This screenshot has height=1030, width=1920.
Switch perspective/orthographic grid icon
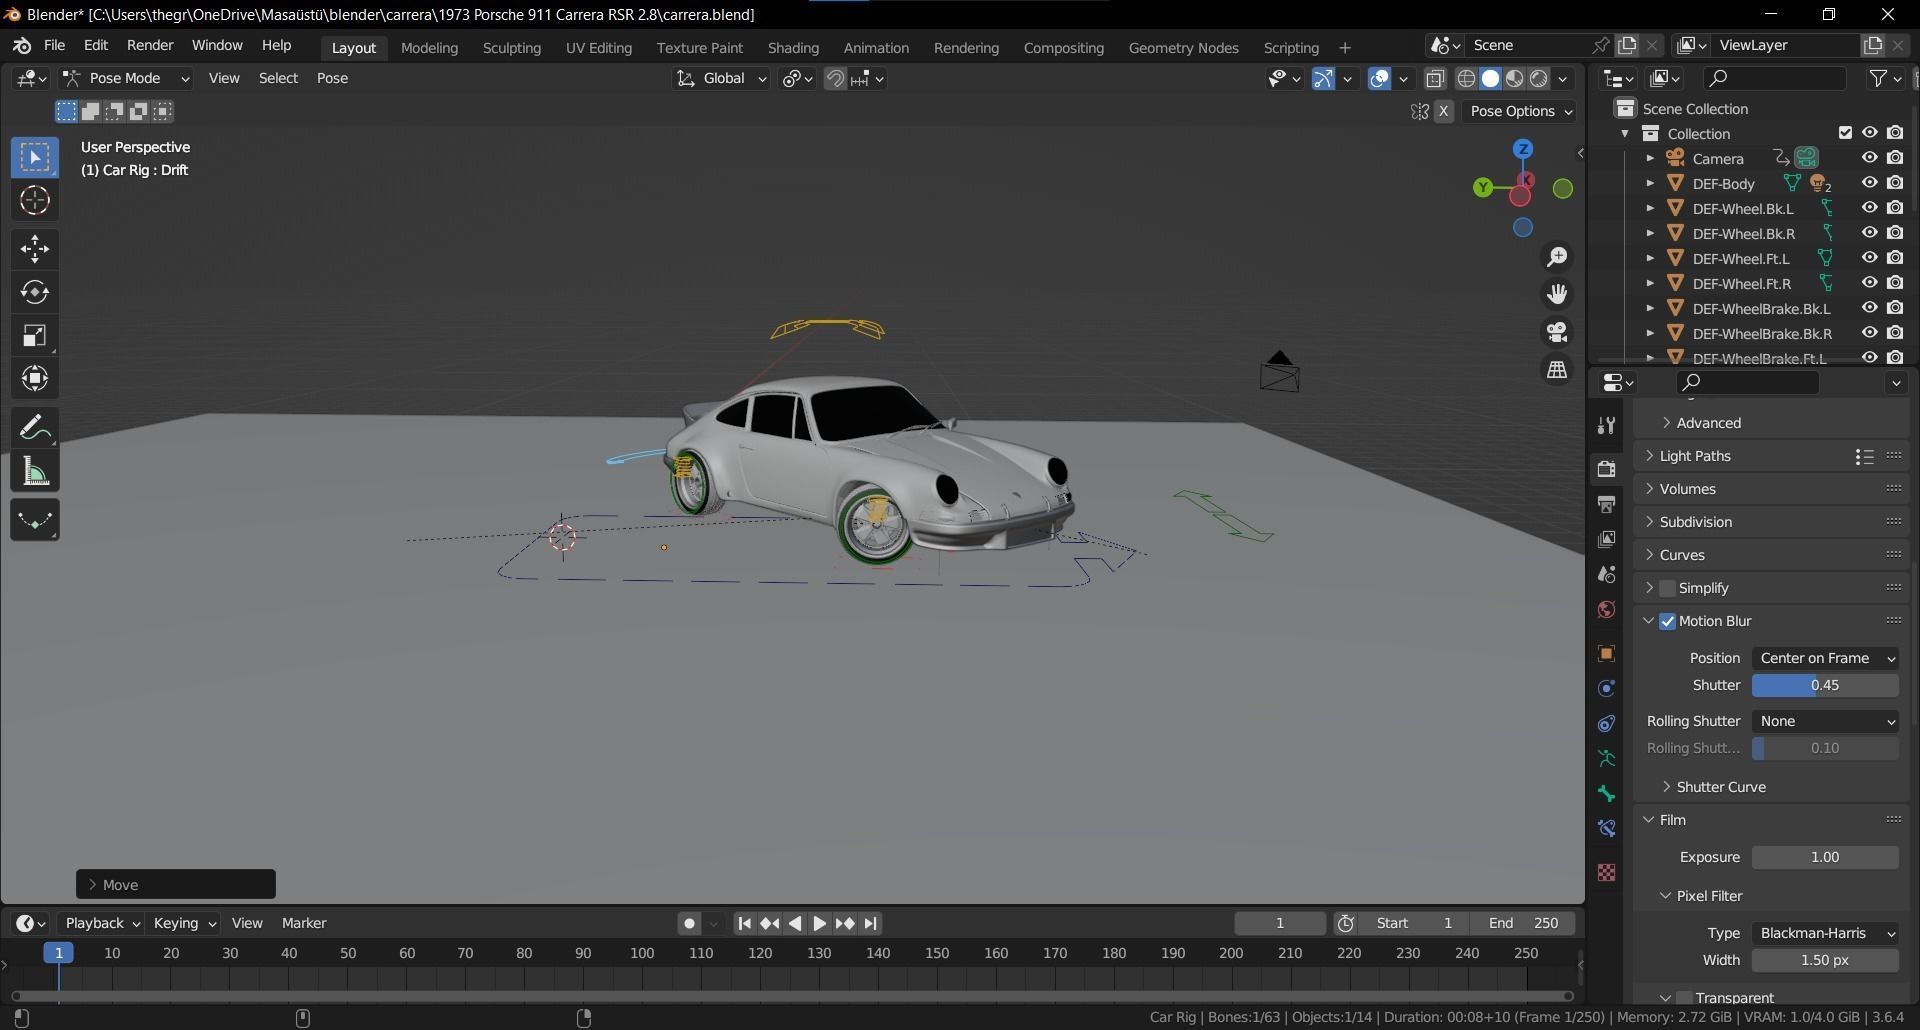[x=1557, y=370]
